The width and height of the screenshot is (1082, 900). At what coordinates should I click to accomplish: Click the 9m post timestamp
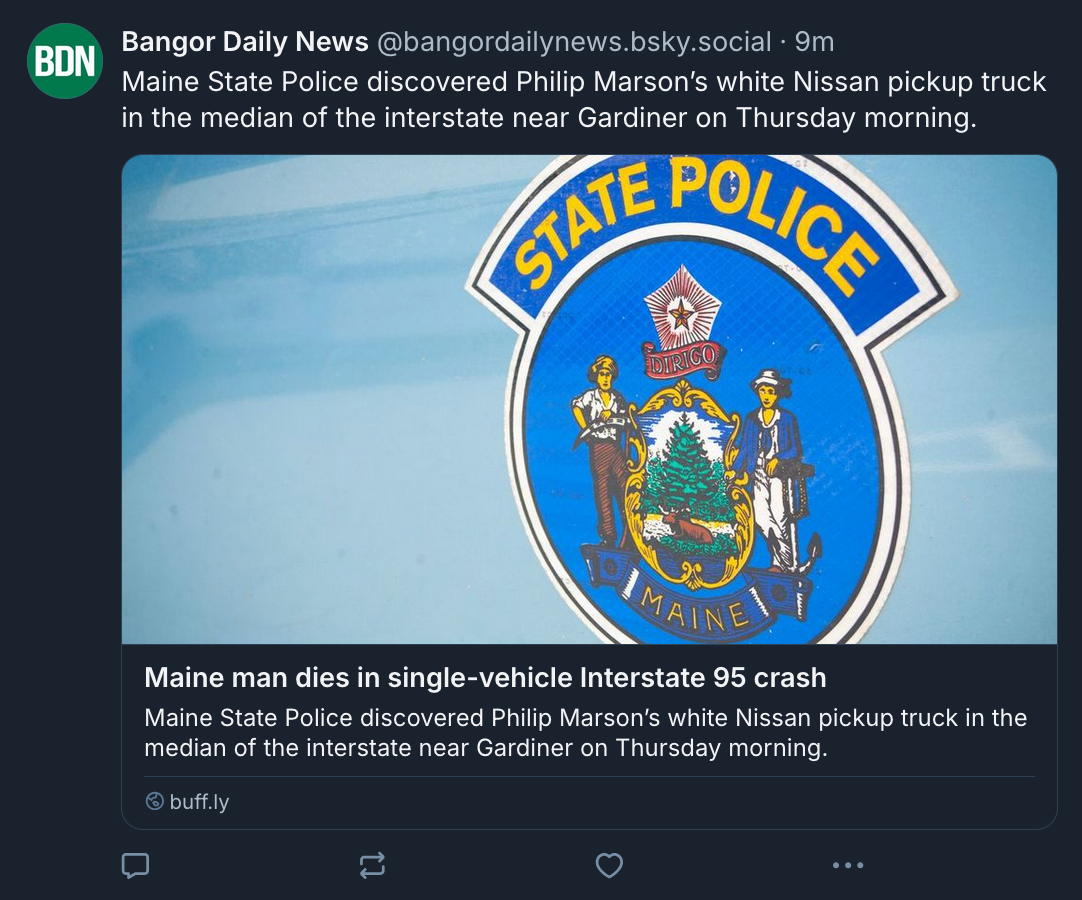[814, 42]
